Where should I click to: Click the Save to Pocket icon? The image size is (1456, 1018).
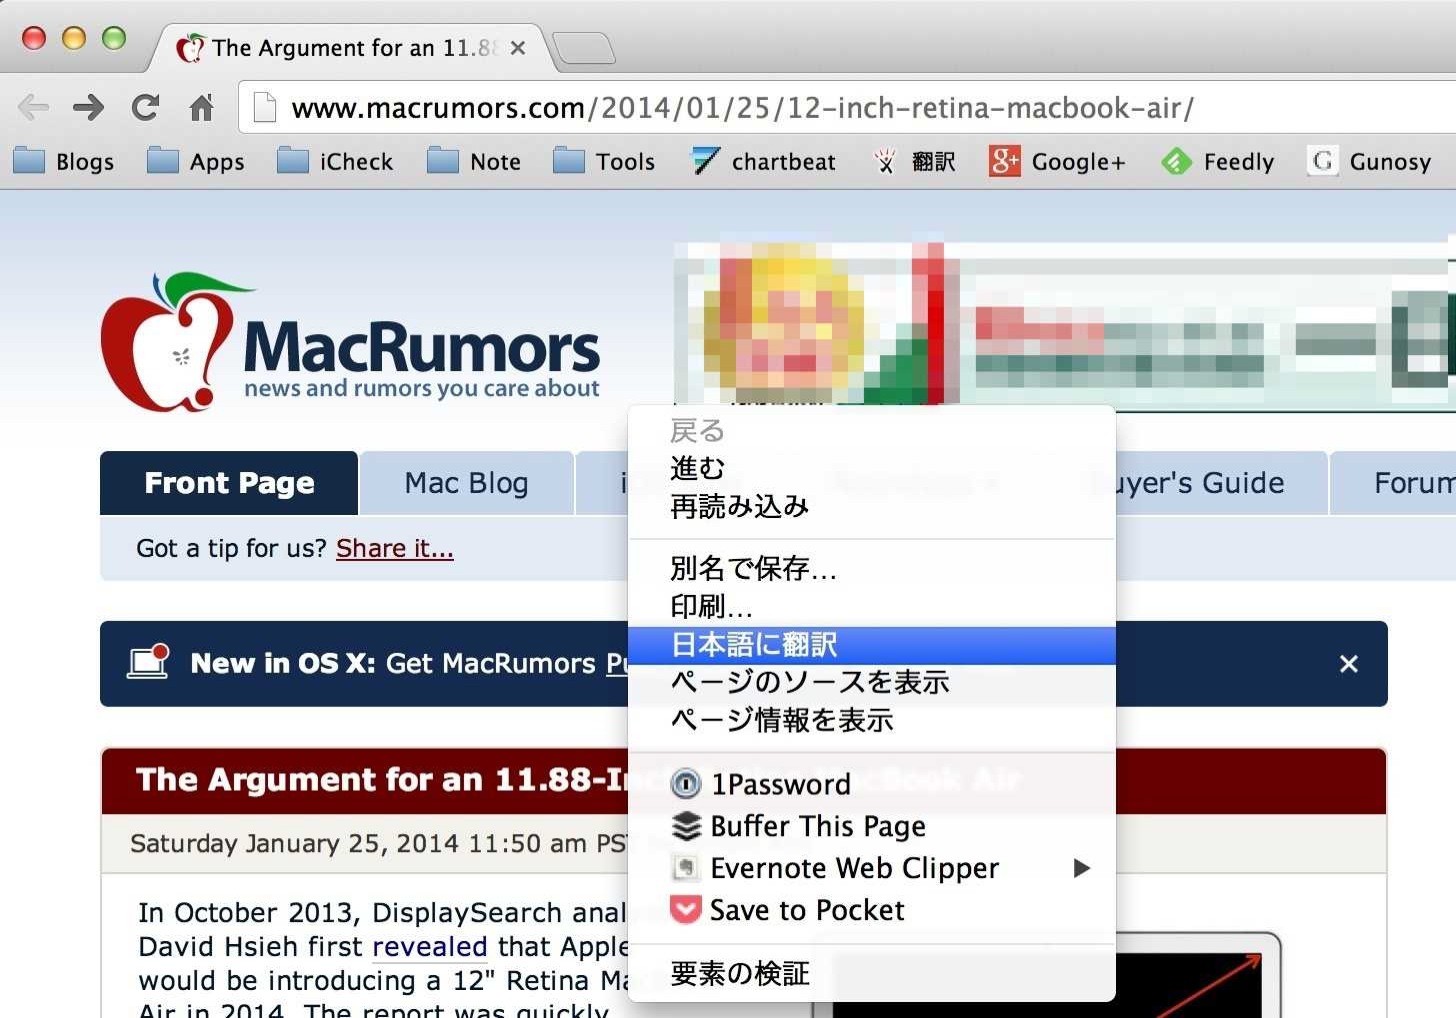[686, 909]
